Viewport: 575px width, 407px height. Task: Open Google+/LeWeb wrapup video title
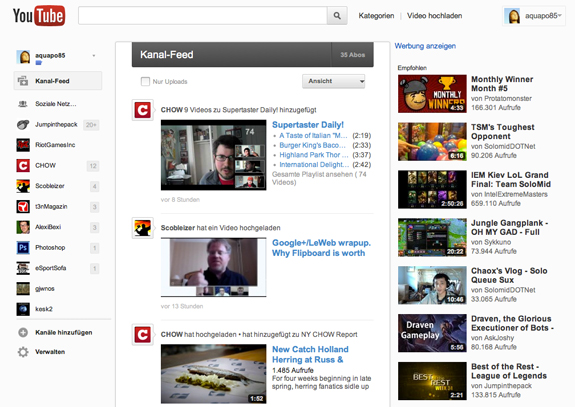321,248
